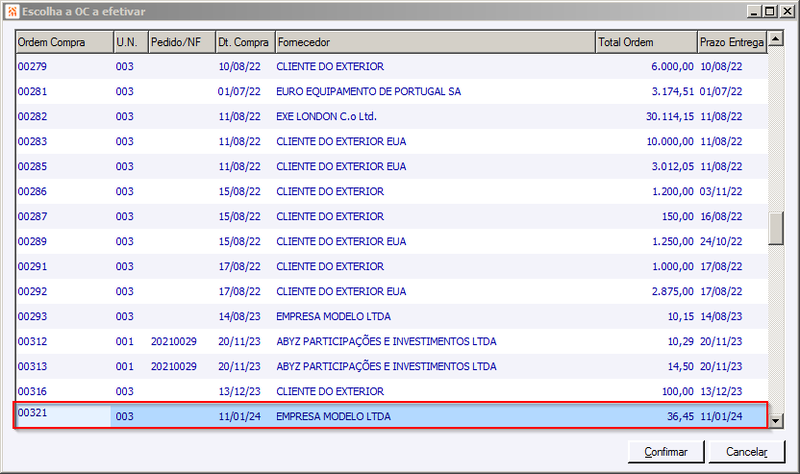
Task: Click total value 6.000,00
Action: click(x=672, y=66)
